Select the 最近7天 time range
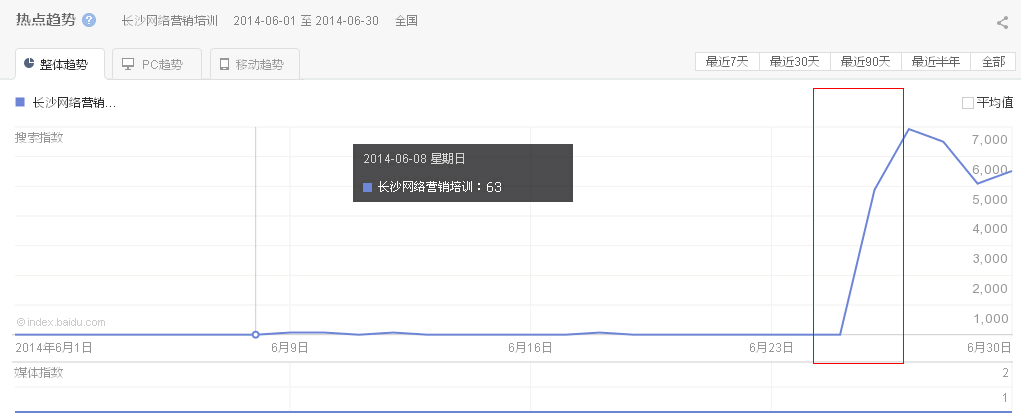1021x415 pixels. coord(727,62)
